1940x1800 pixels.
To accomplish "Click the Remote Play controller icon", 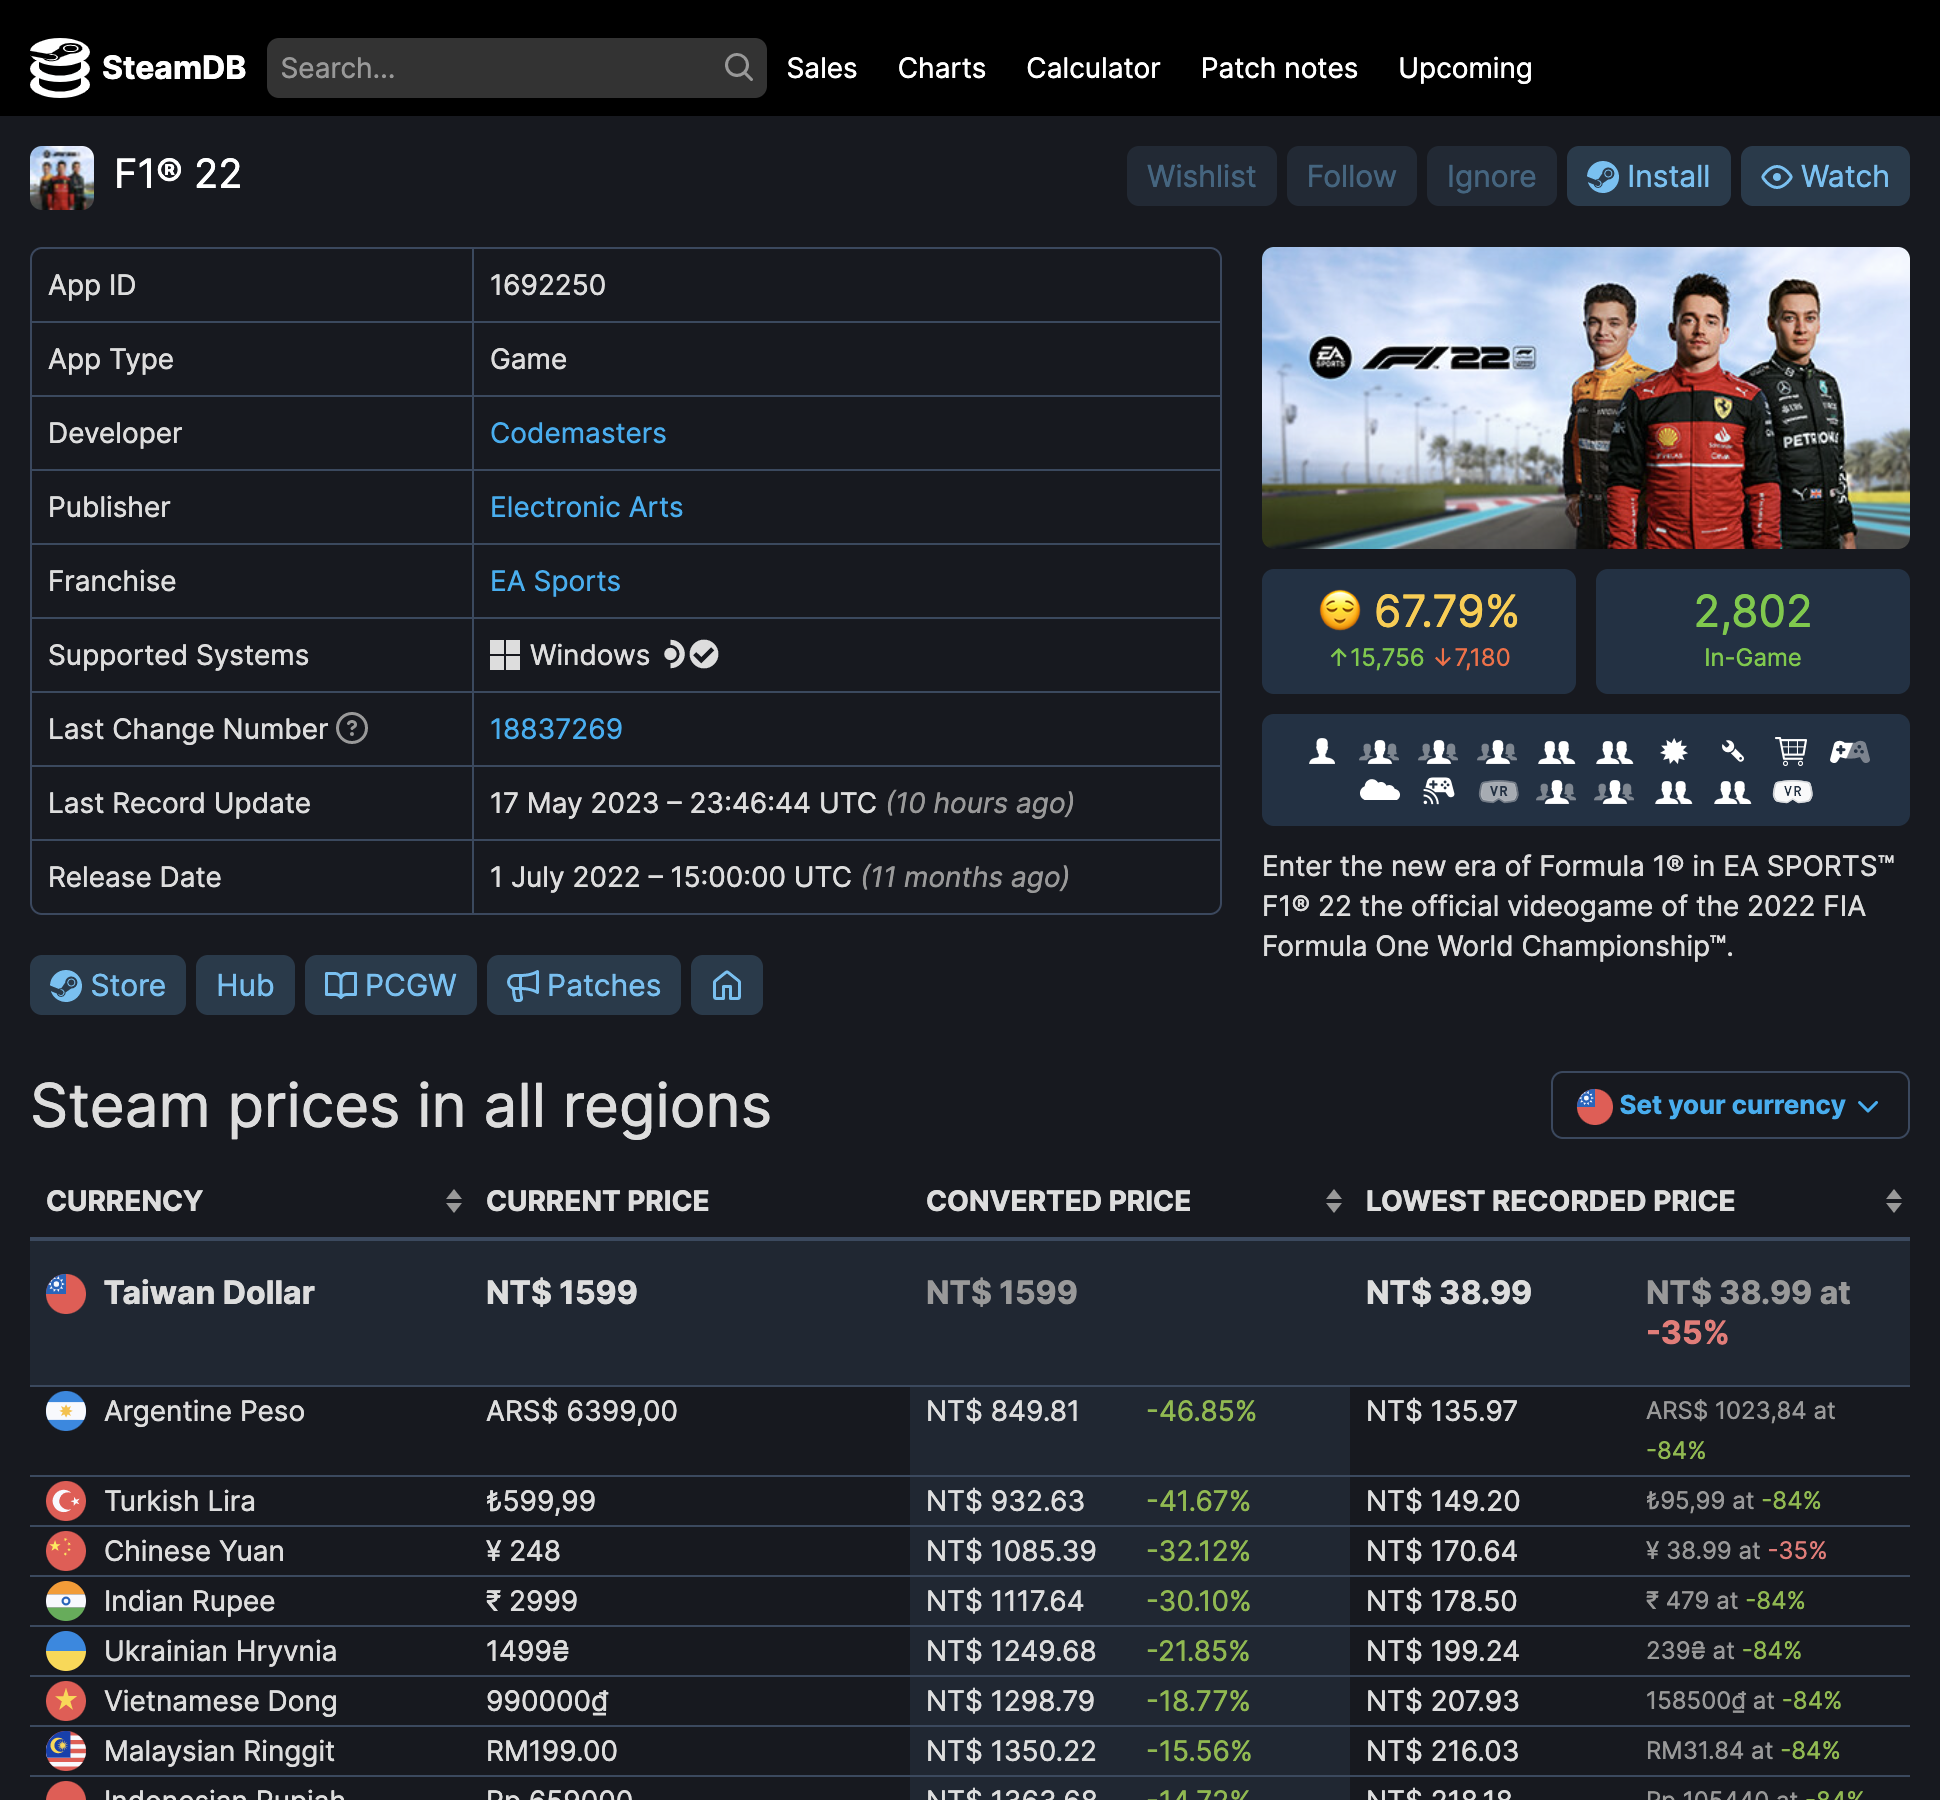I will tap(1438, 792).
